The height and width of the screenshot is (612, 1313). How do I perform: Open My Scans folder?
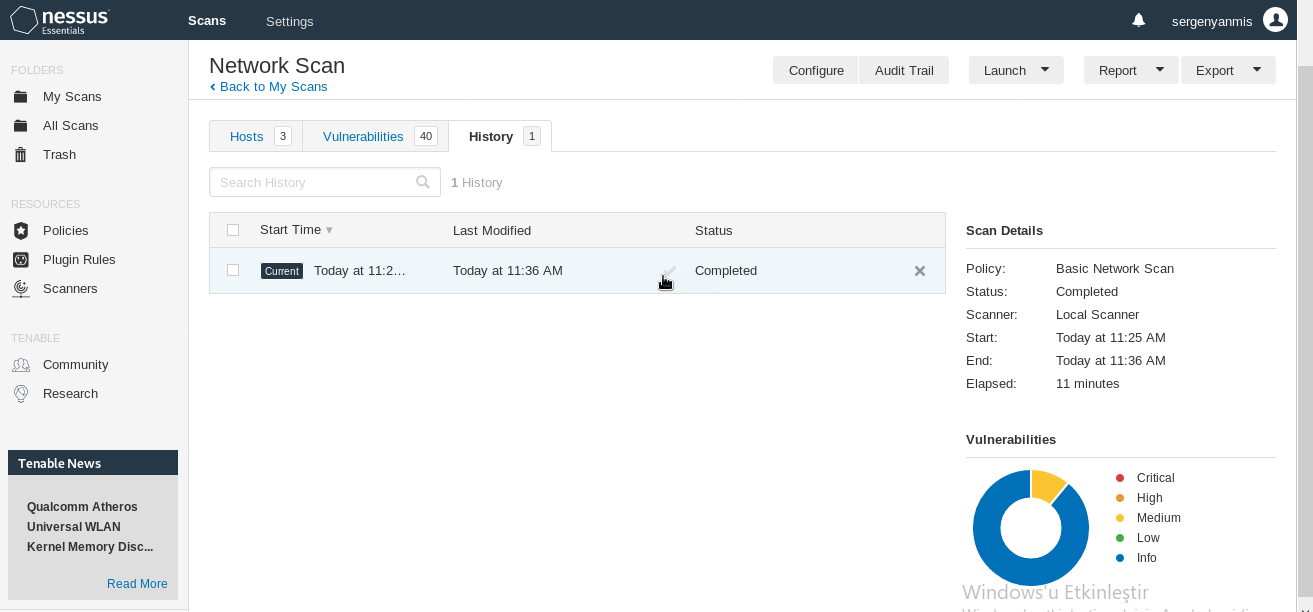tap(72, 97)
